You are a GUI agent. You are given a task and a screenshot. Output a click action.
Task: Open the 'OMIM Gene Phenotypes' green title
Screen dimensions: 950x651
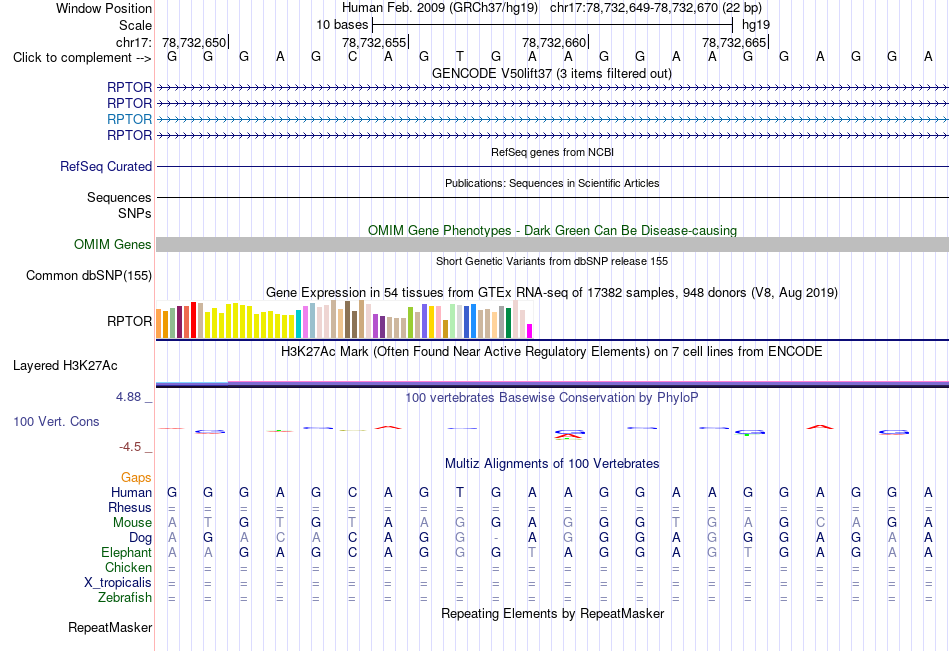553,230
